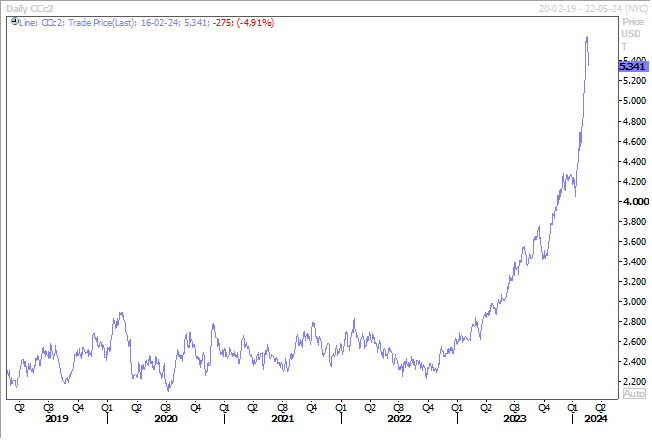
Task: Click the 3.600 price axis label
Action: tap(634, 242)
